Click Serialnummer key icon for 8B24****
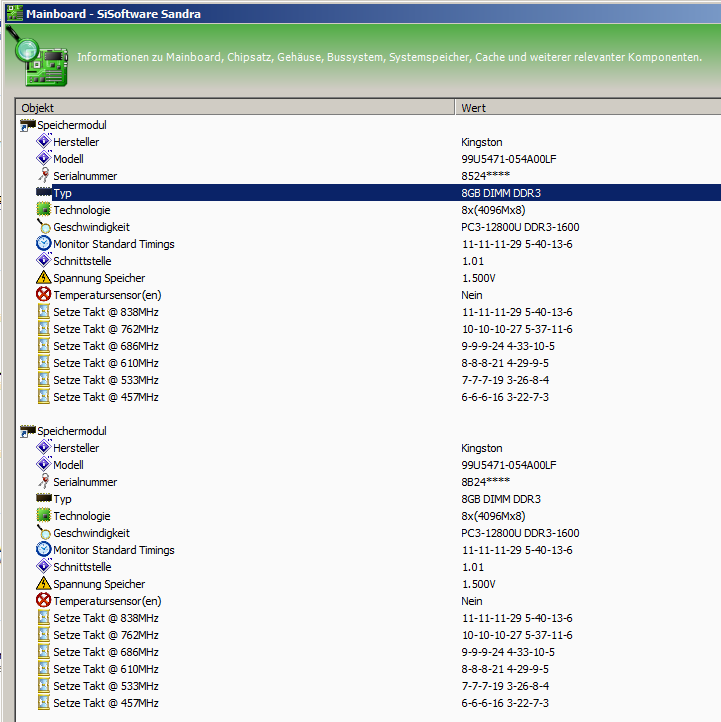 coord(44,481)
